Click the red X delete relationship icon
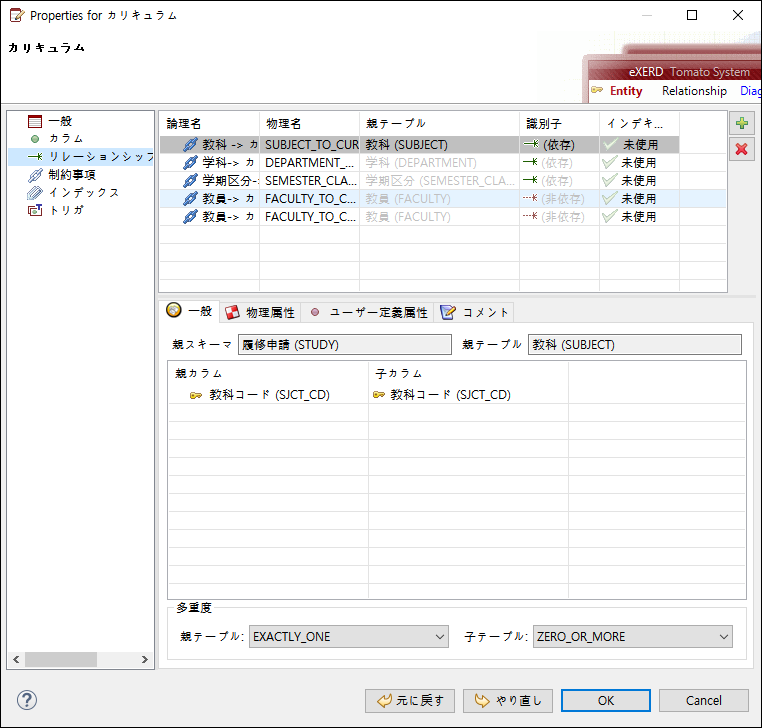 (x=741, y=149)
